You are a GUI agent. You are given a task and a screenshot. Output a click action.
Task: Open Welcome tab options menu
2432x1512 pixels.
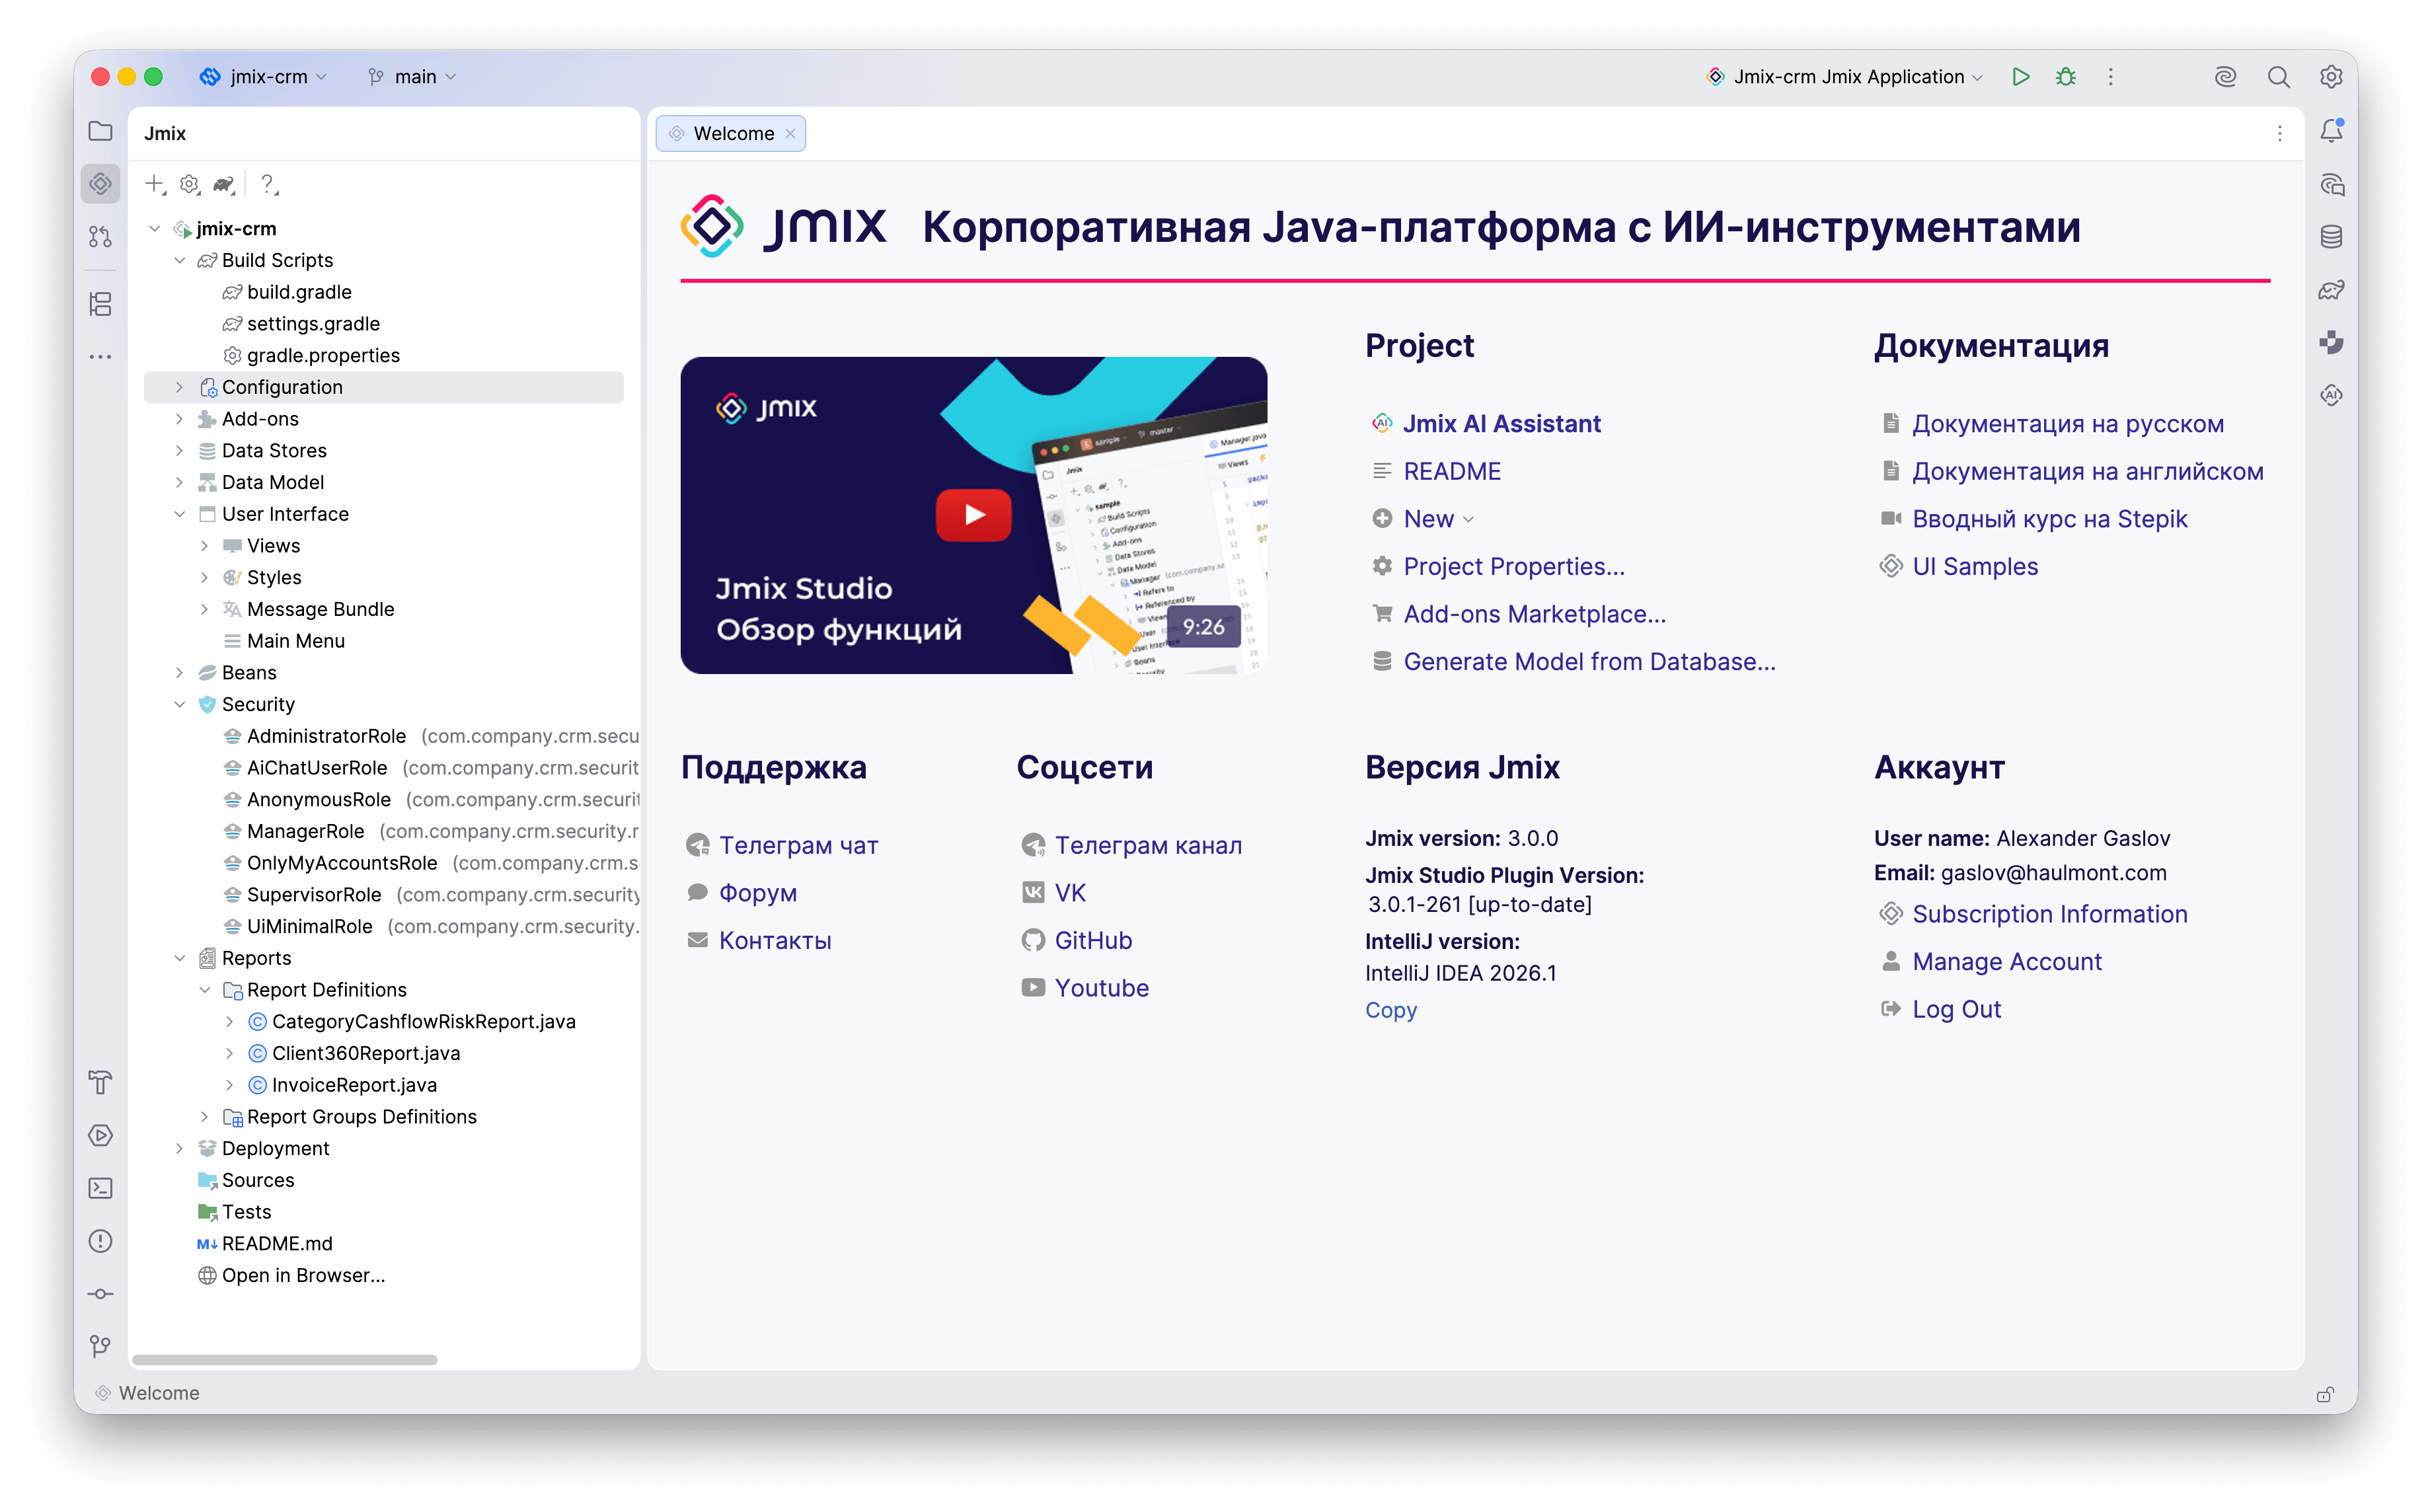(x=2280, y=134)
